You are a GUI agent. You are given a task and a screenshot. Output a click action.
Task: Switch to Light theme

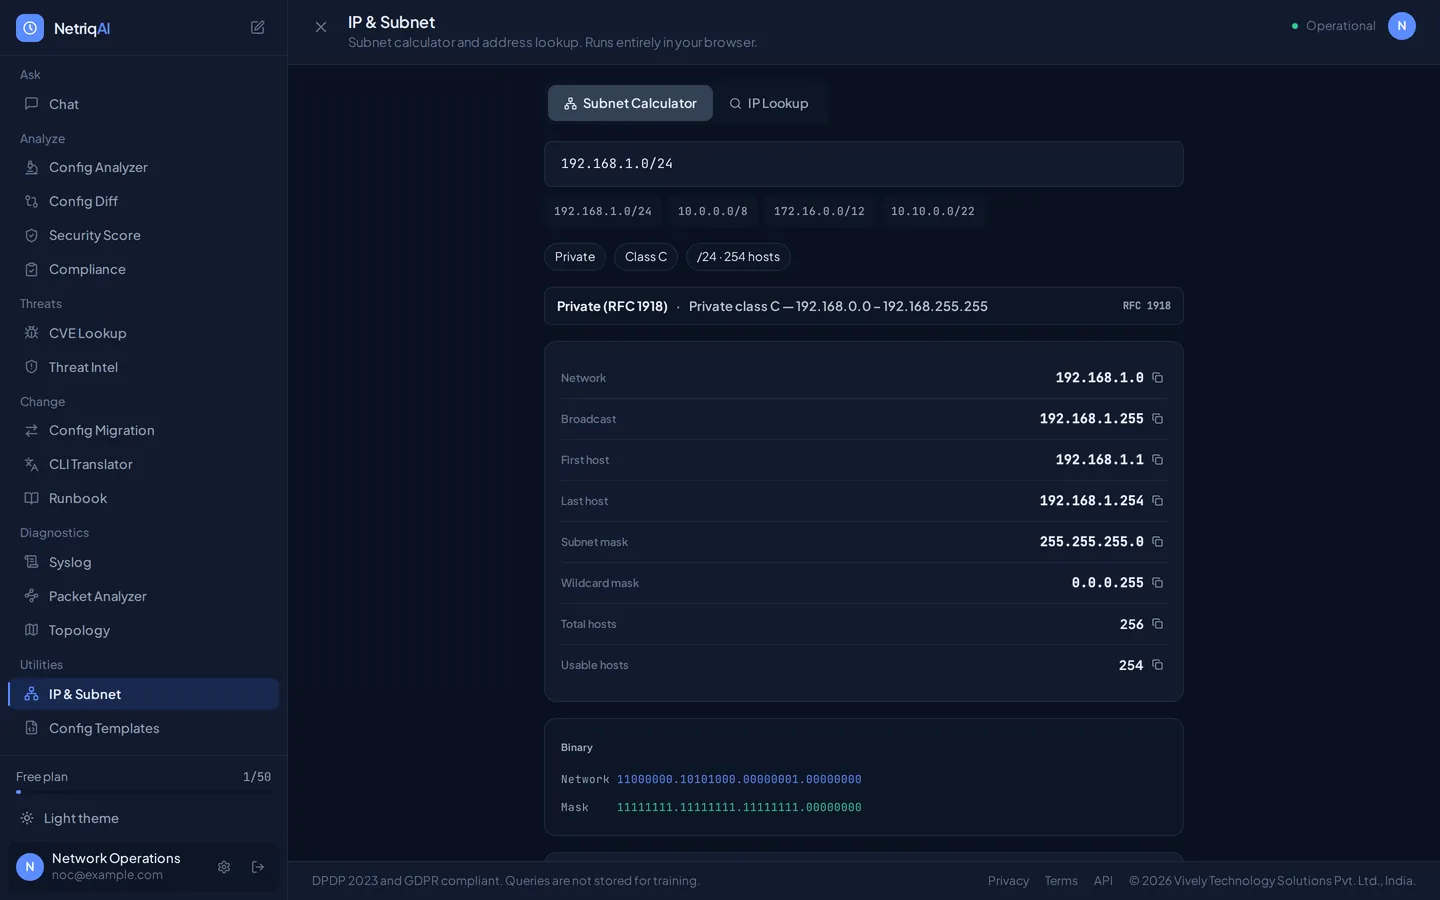(143, 818)
